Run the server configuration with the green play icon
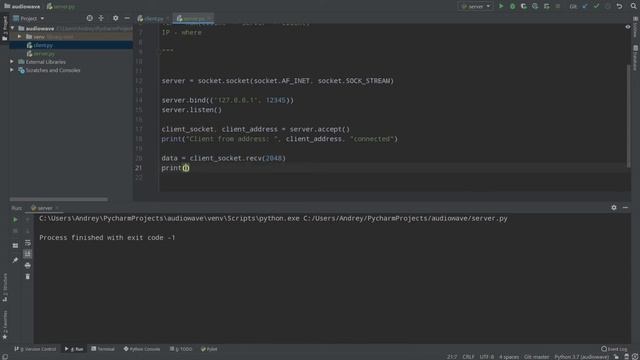Image resolution: width=640 pixels, height=360 pixels. coord(501,6)
